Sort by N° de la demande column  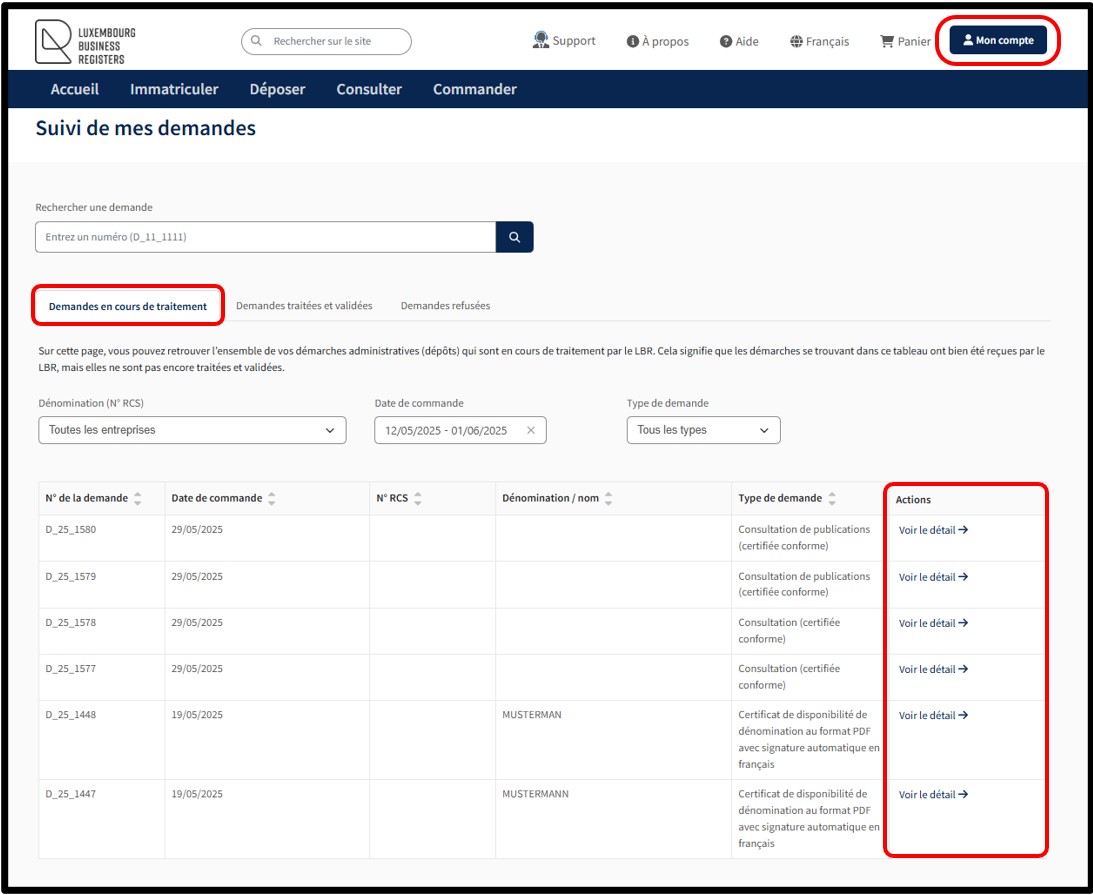(x=137, y=498)
